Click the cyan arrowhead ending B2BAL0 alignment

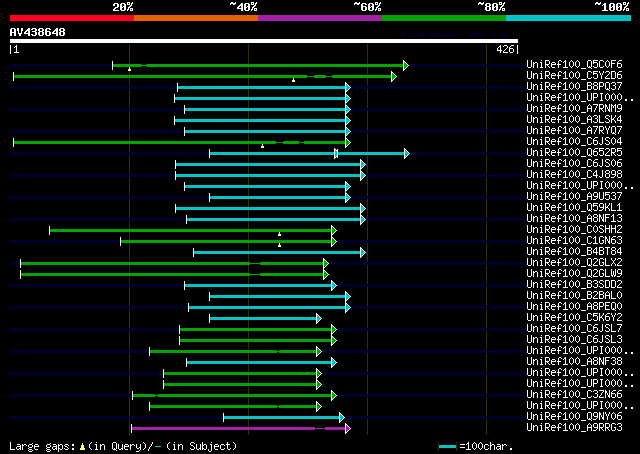pyautogui.click(x=348, y=296)
